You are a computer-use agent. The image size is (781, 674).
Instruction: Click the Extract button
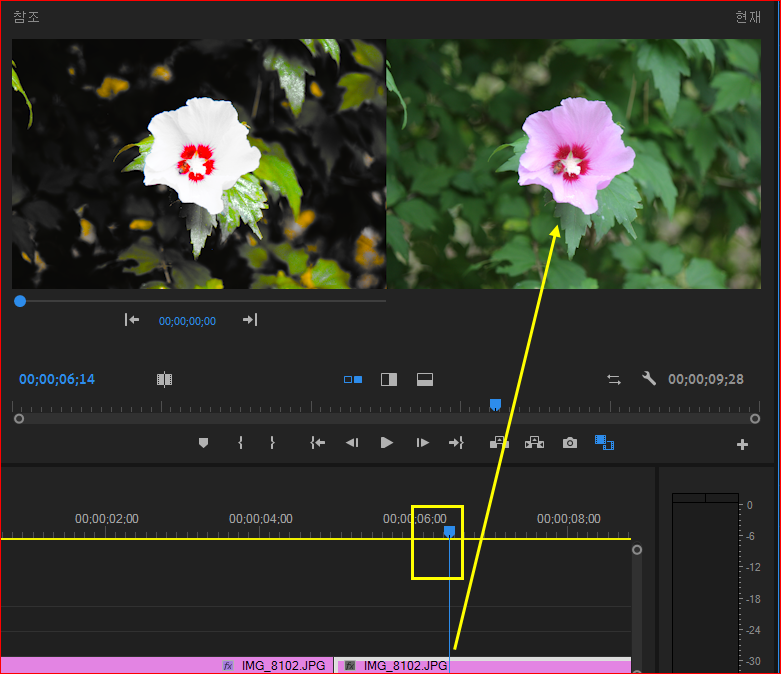point(534,443)
